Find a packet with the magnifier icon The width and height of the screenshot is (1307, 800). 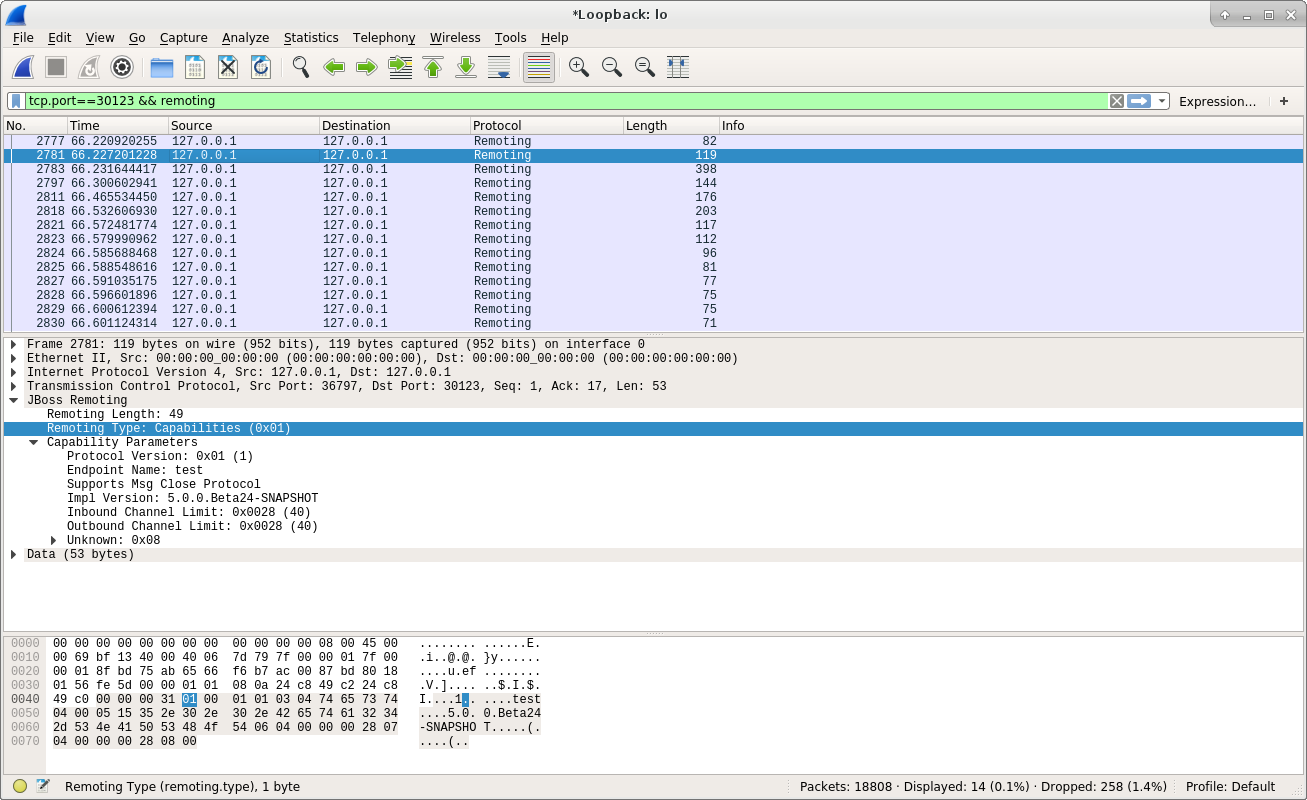[301, 67]
